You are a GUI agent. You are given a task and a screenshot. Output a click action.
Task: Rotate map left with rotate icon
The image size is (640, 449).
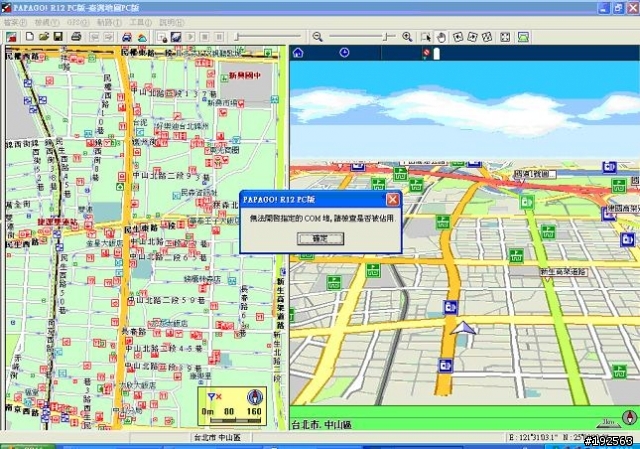458,37
